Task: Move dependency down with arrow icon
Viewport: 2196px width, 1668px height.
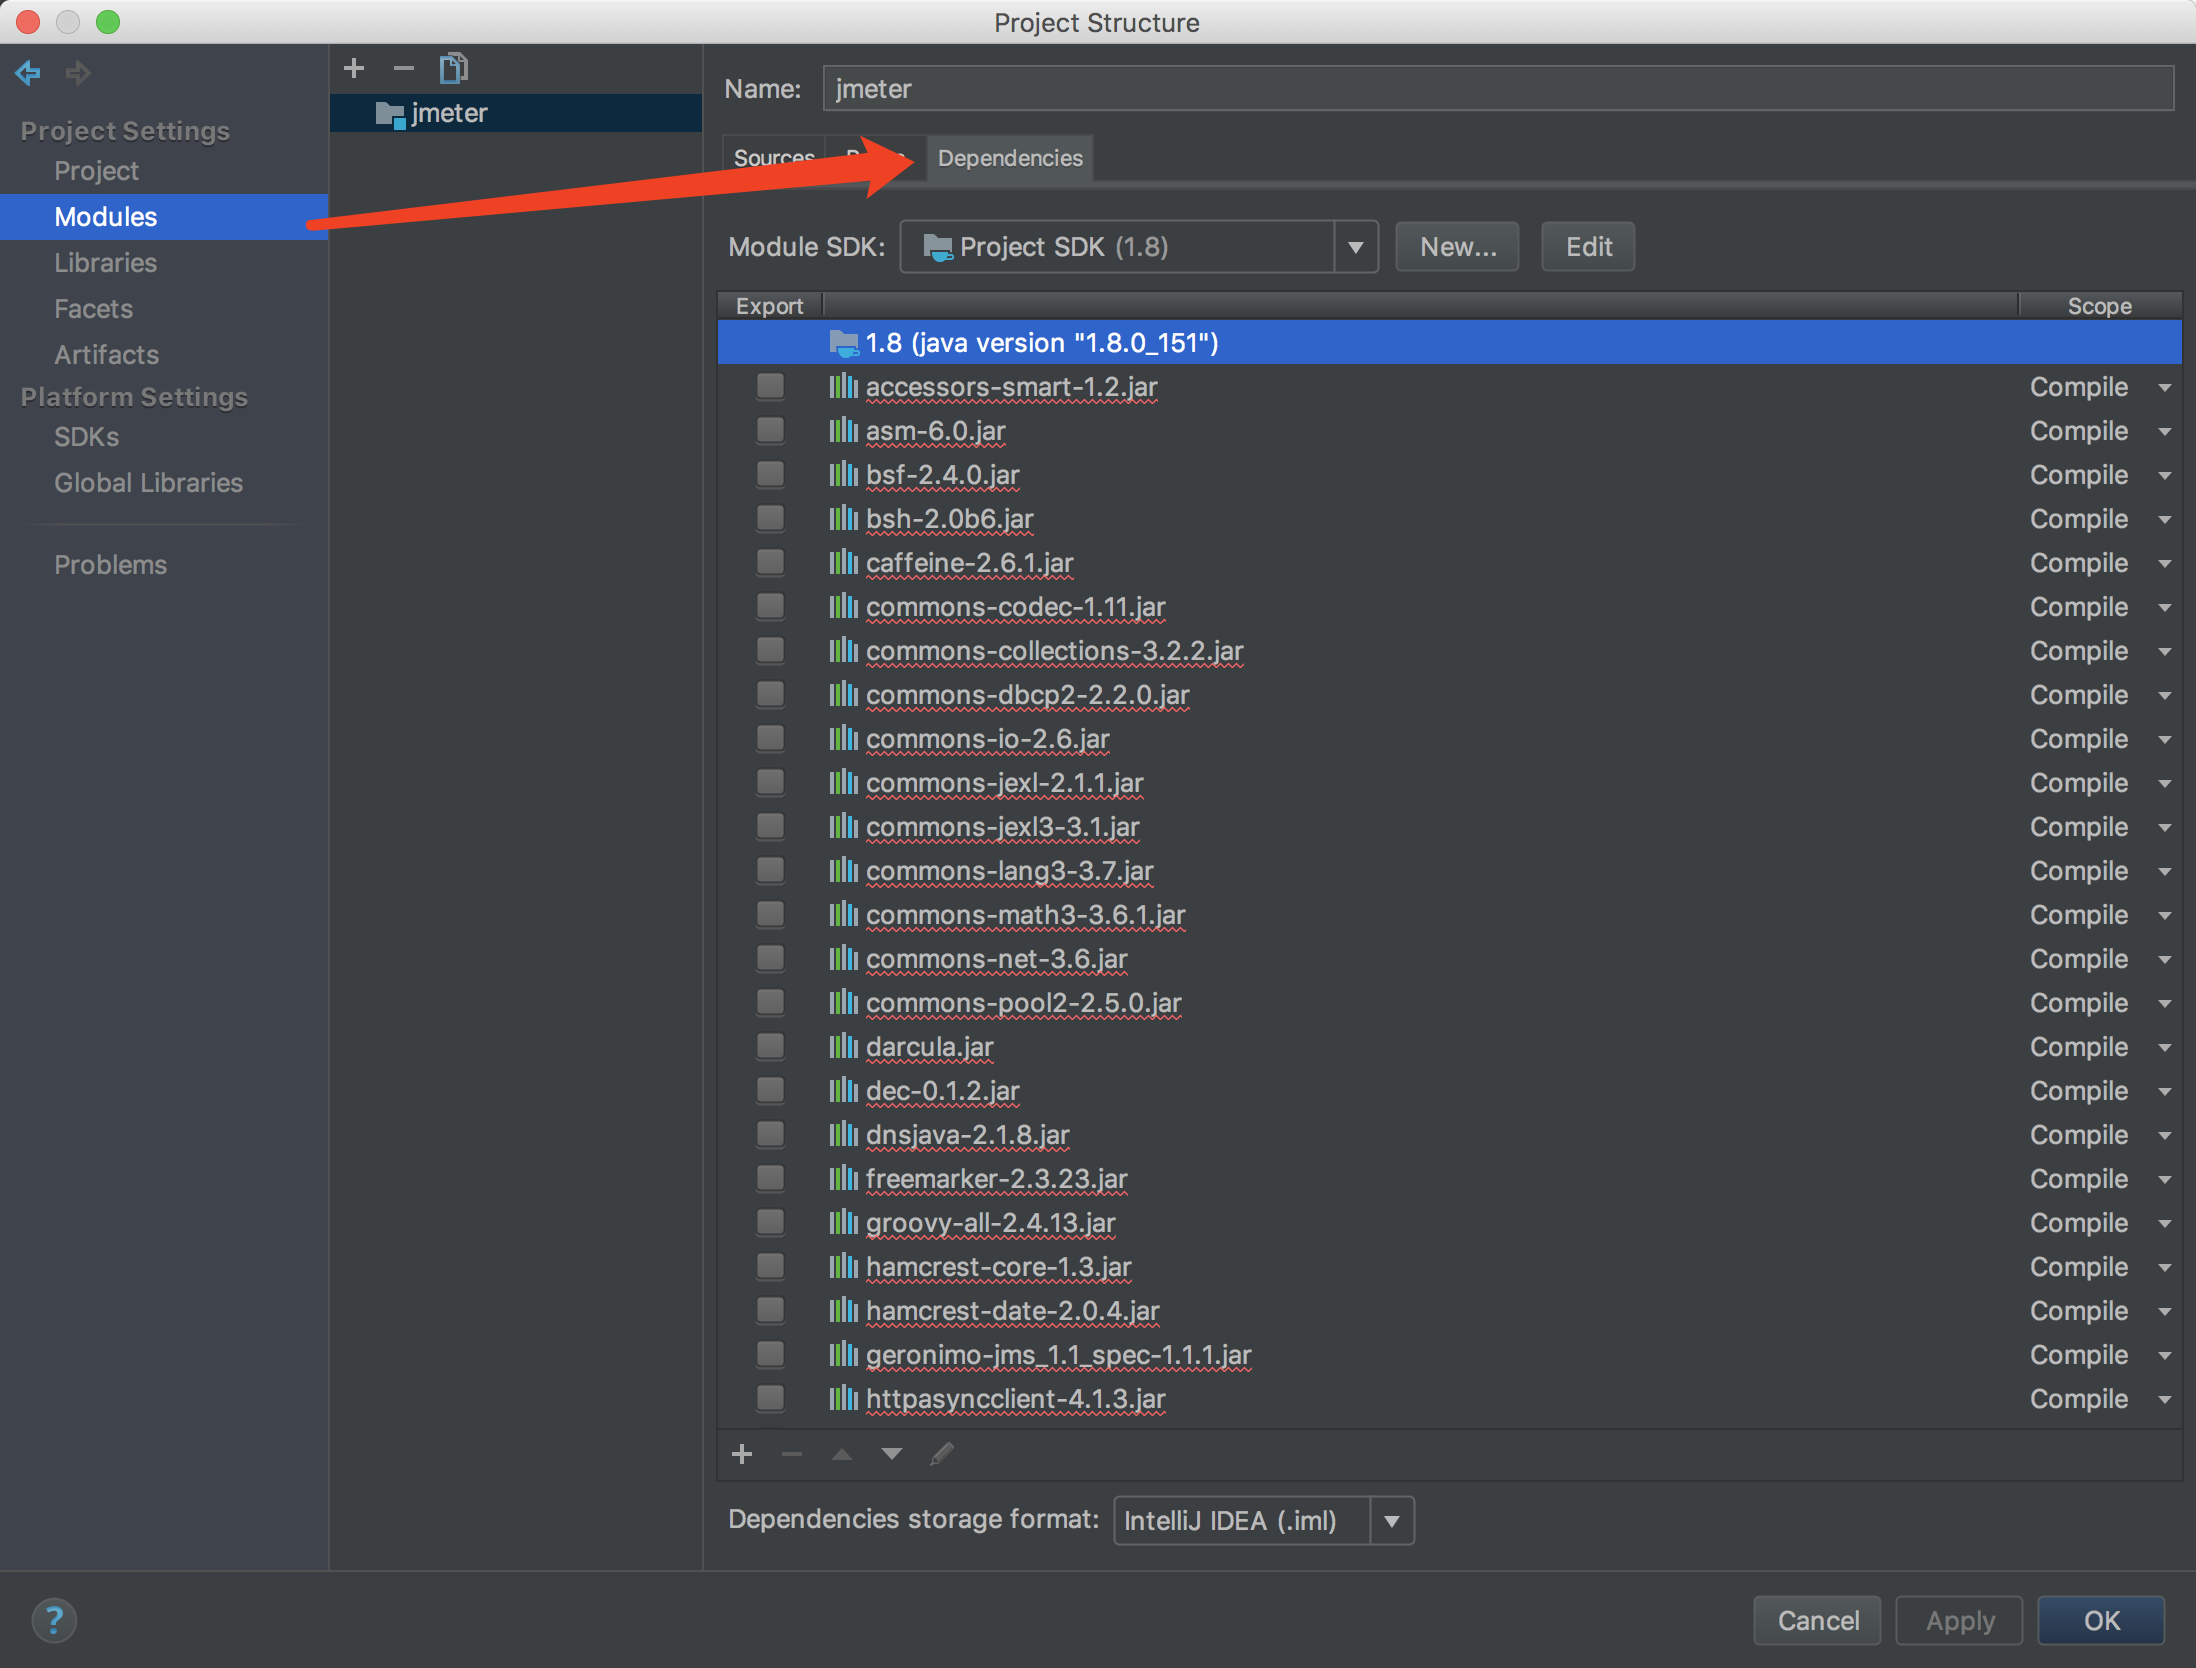Action: pos(892,1454)
